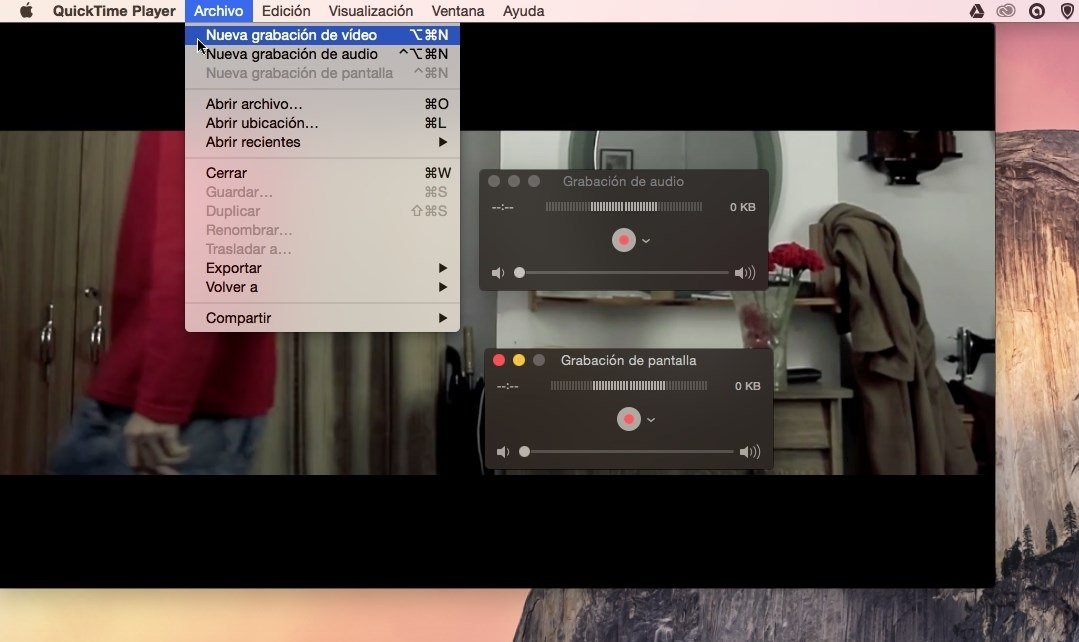Click the Grabación de audio title bar
Screen dimensions: 1079x642
(x=623, y=182)
